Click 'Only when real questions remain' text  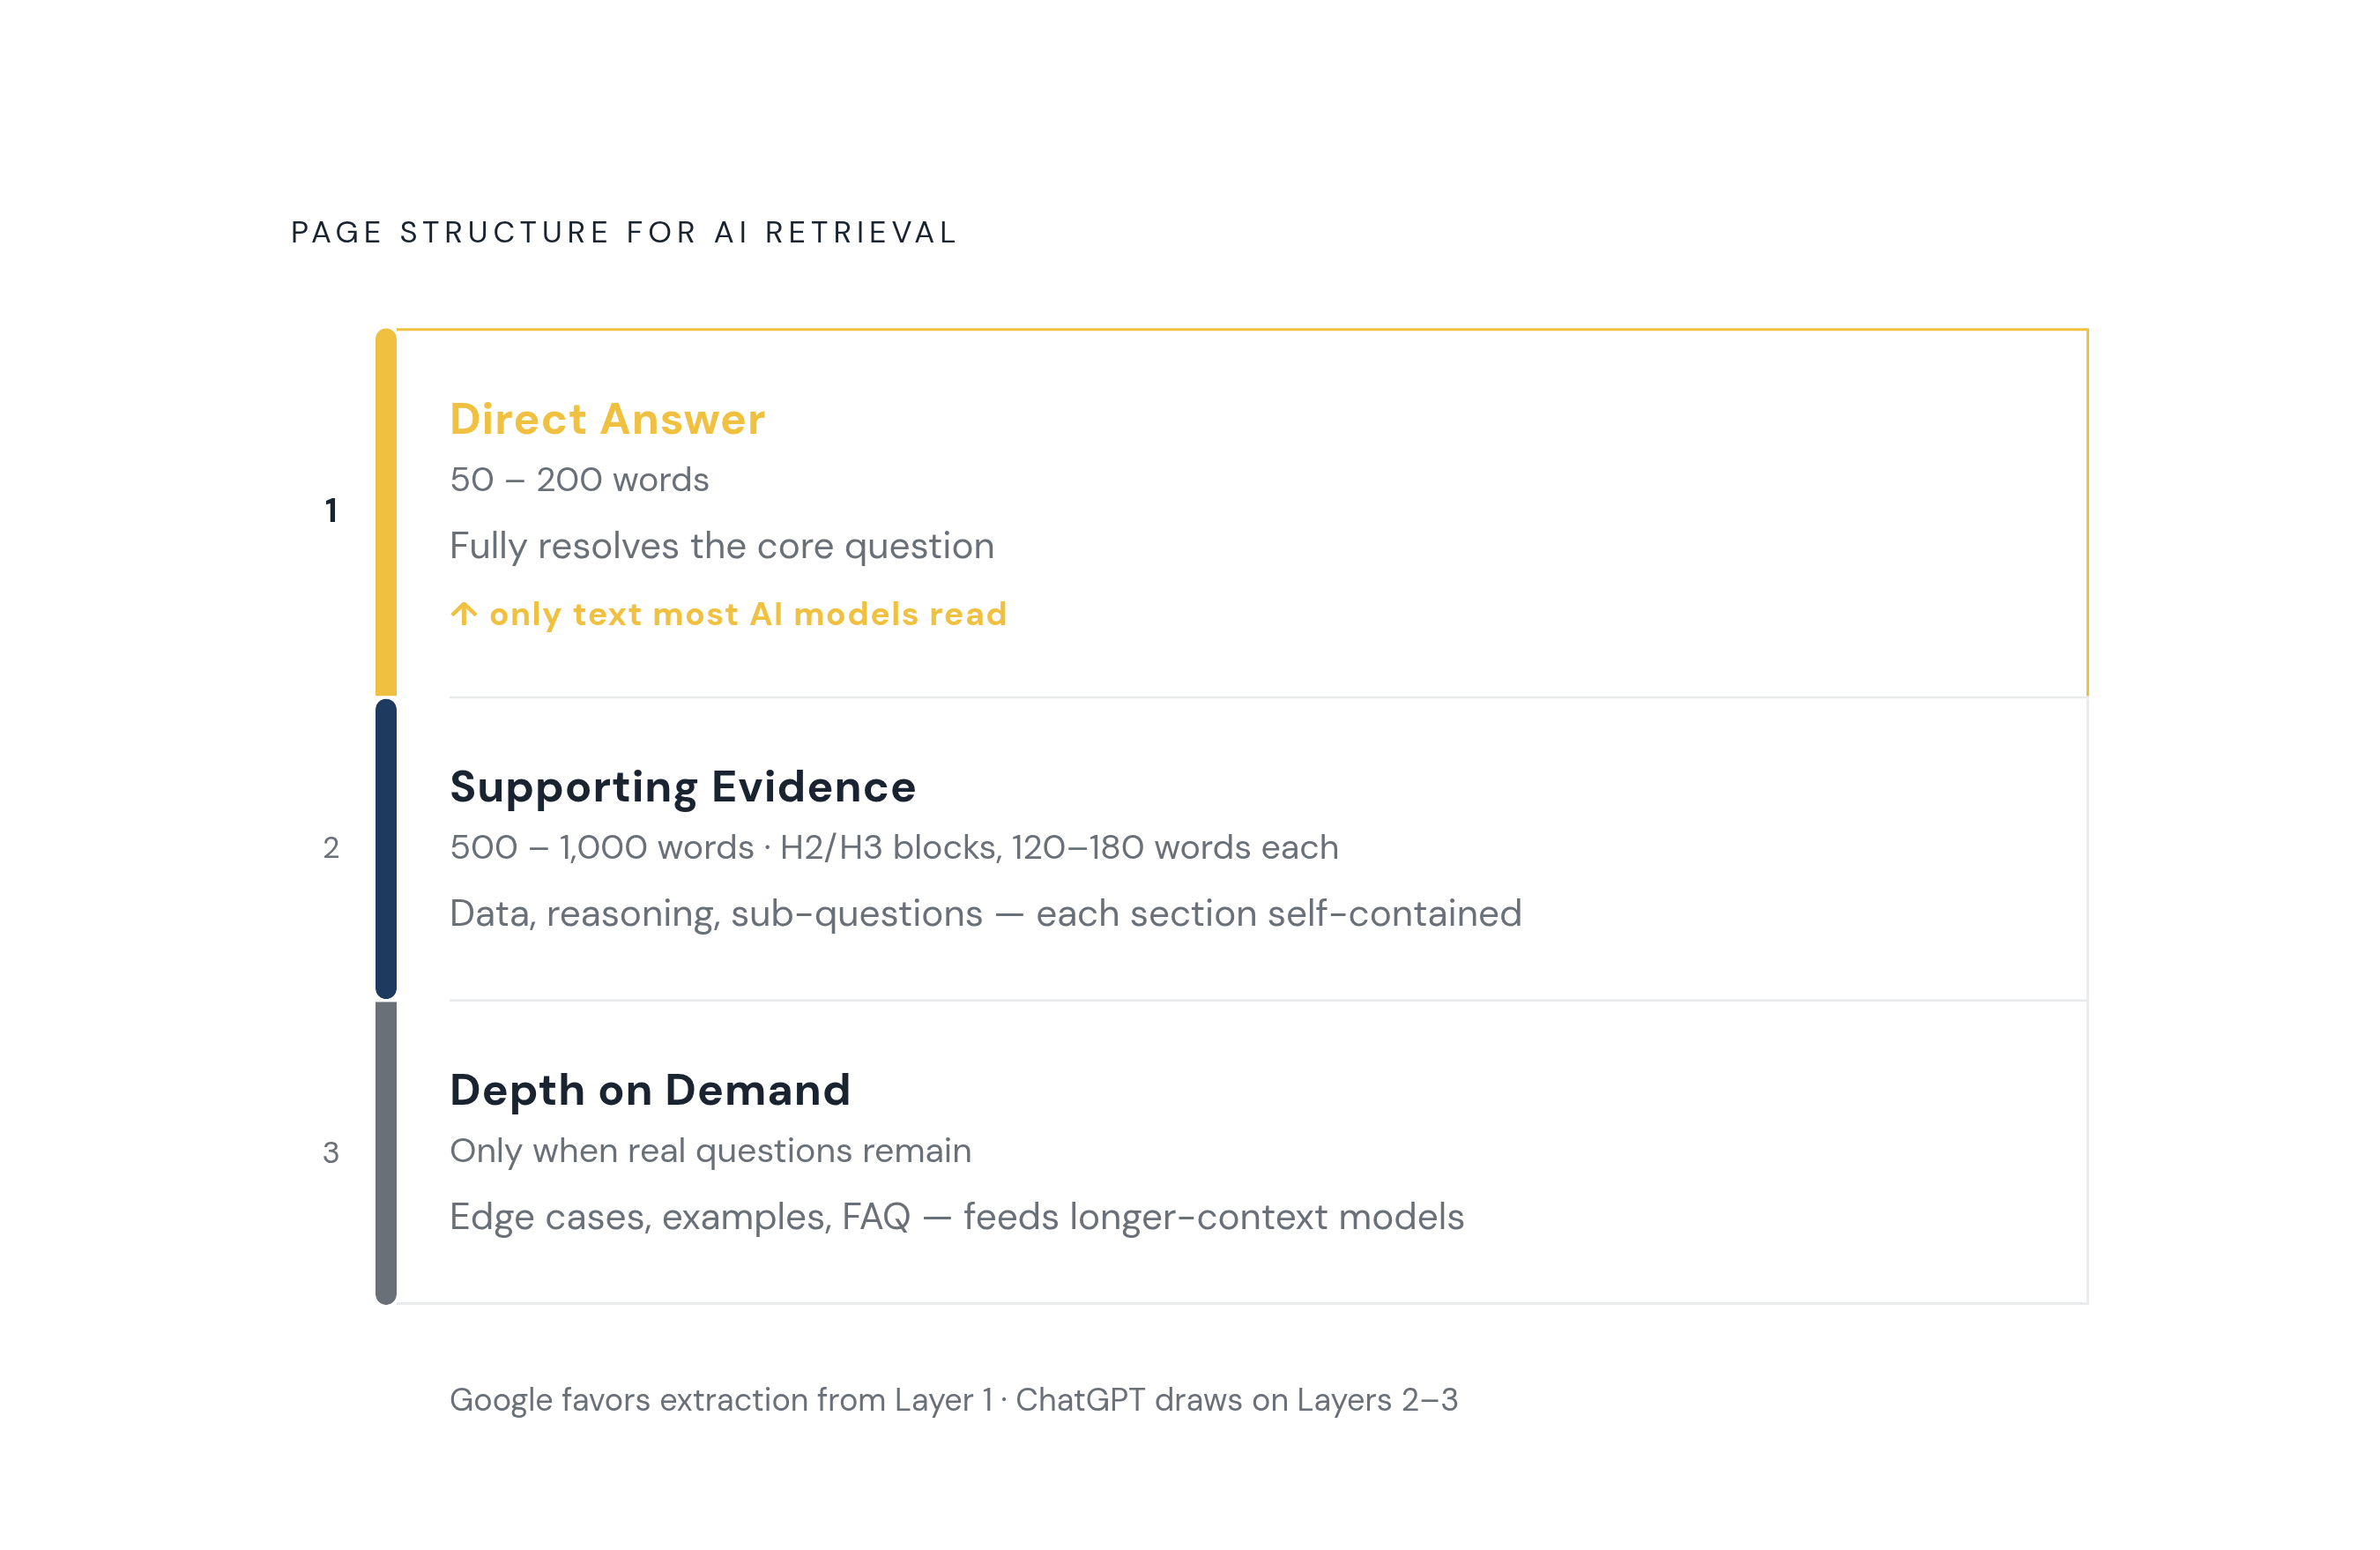[x=710, y=1150]
